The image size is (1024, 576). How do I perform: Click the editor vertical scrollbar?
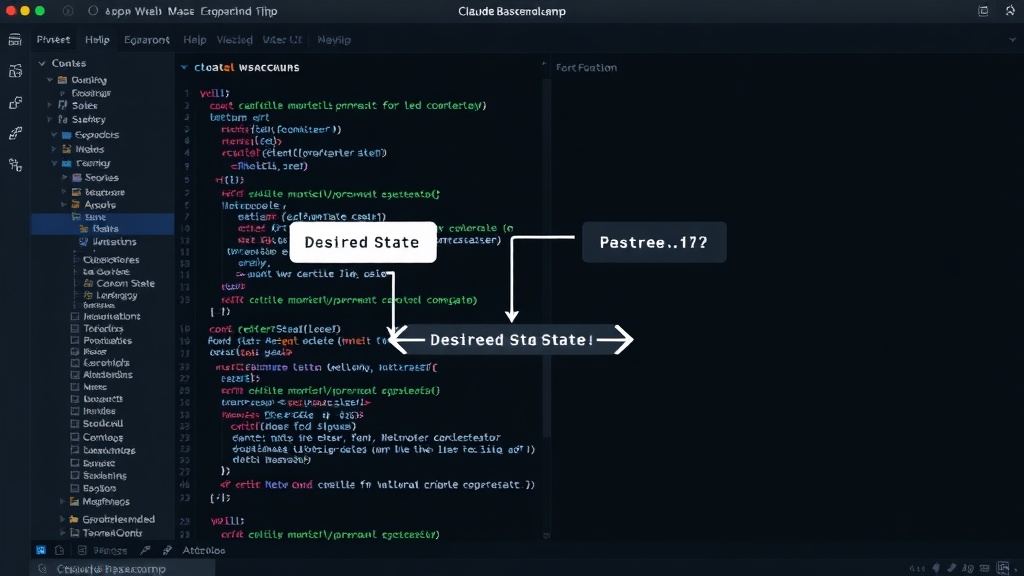(546, 300)
